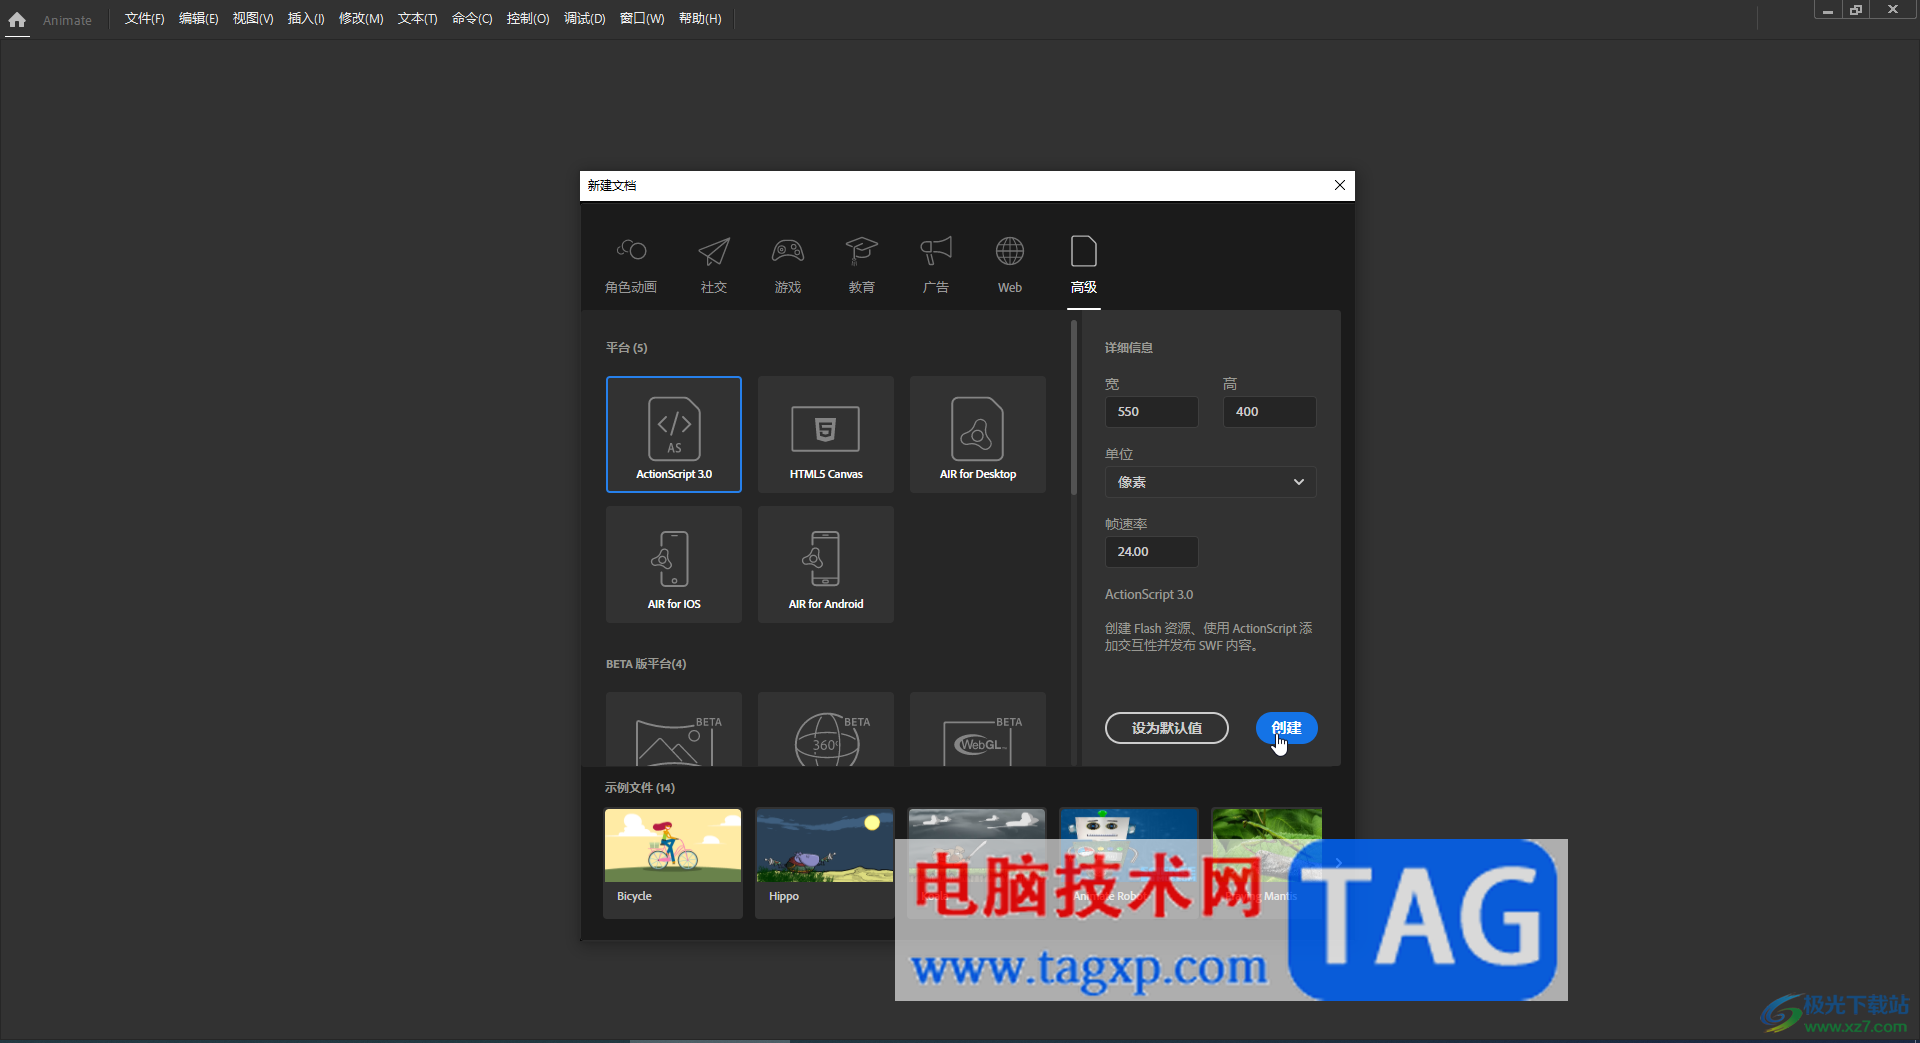This screenshot has width=1920, height=1043.
Task: Switch to the 广告 preset tab
Action: [936, 266]
